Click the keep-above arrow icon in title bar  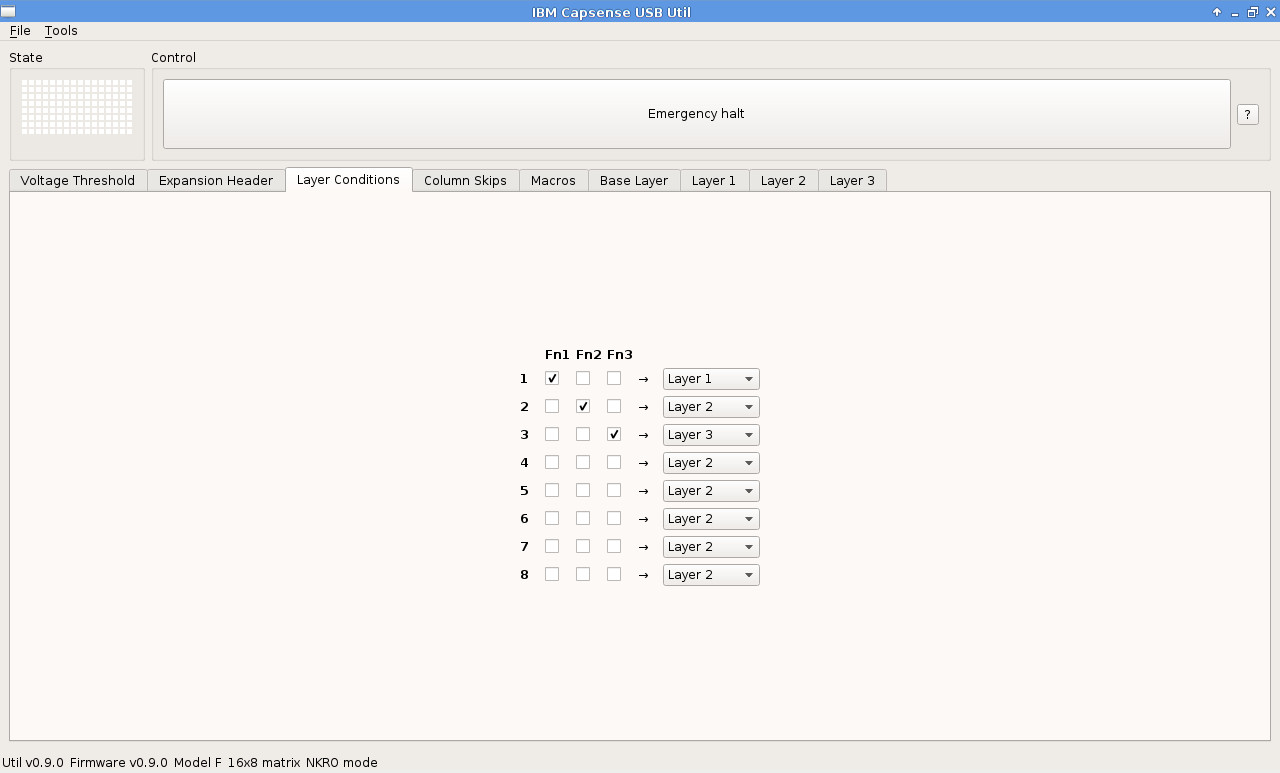pyautogui.click(x=1217, y=12)
